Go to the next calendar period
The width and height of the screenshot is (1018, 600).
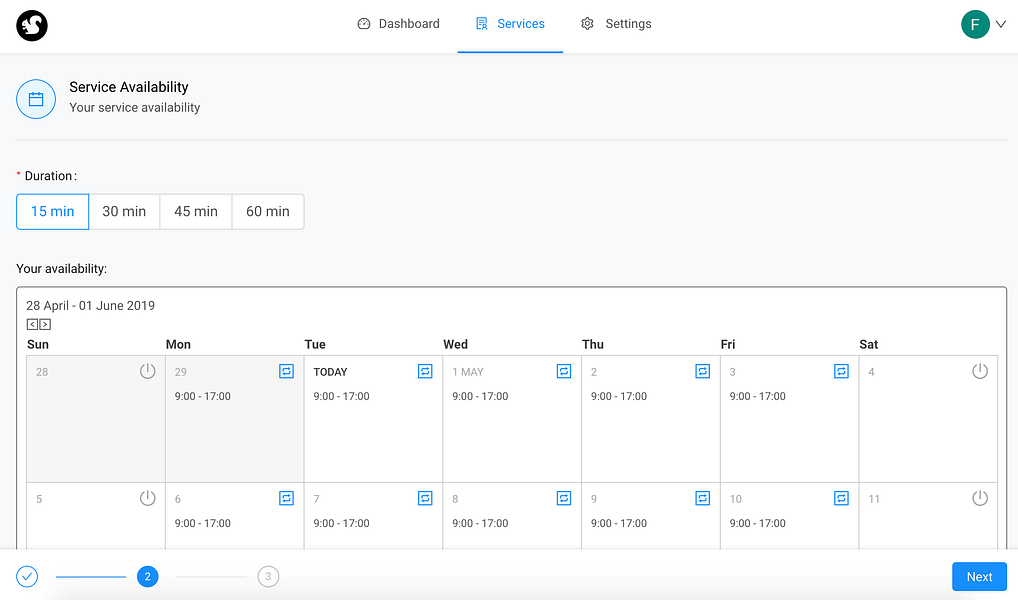tap(45, 324)
